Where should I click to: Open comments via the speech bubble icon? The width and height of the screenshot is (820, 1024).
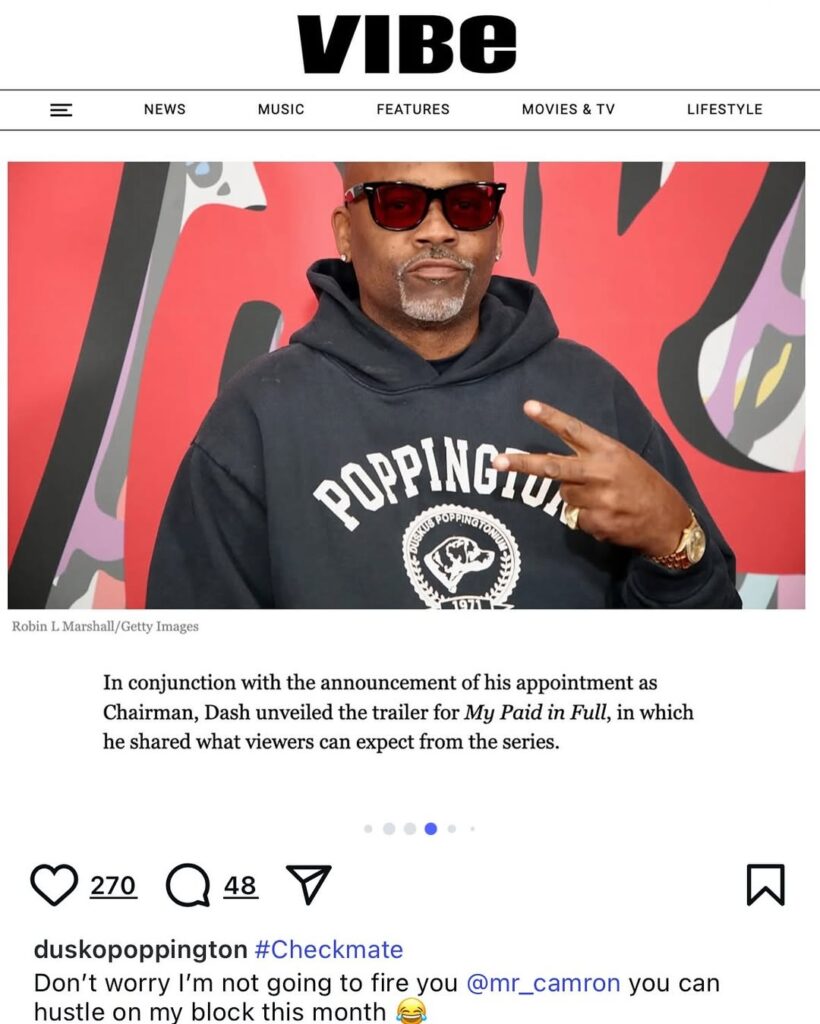[x=188, y=886]
